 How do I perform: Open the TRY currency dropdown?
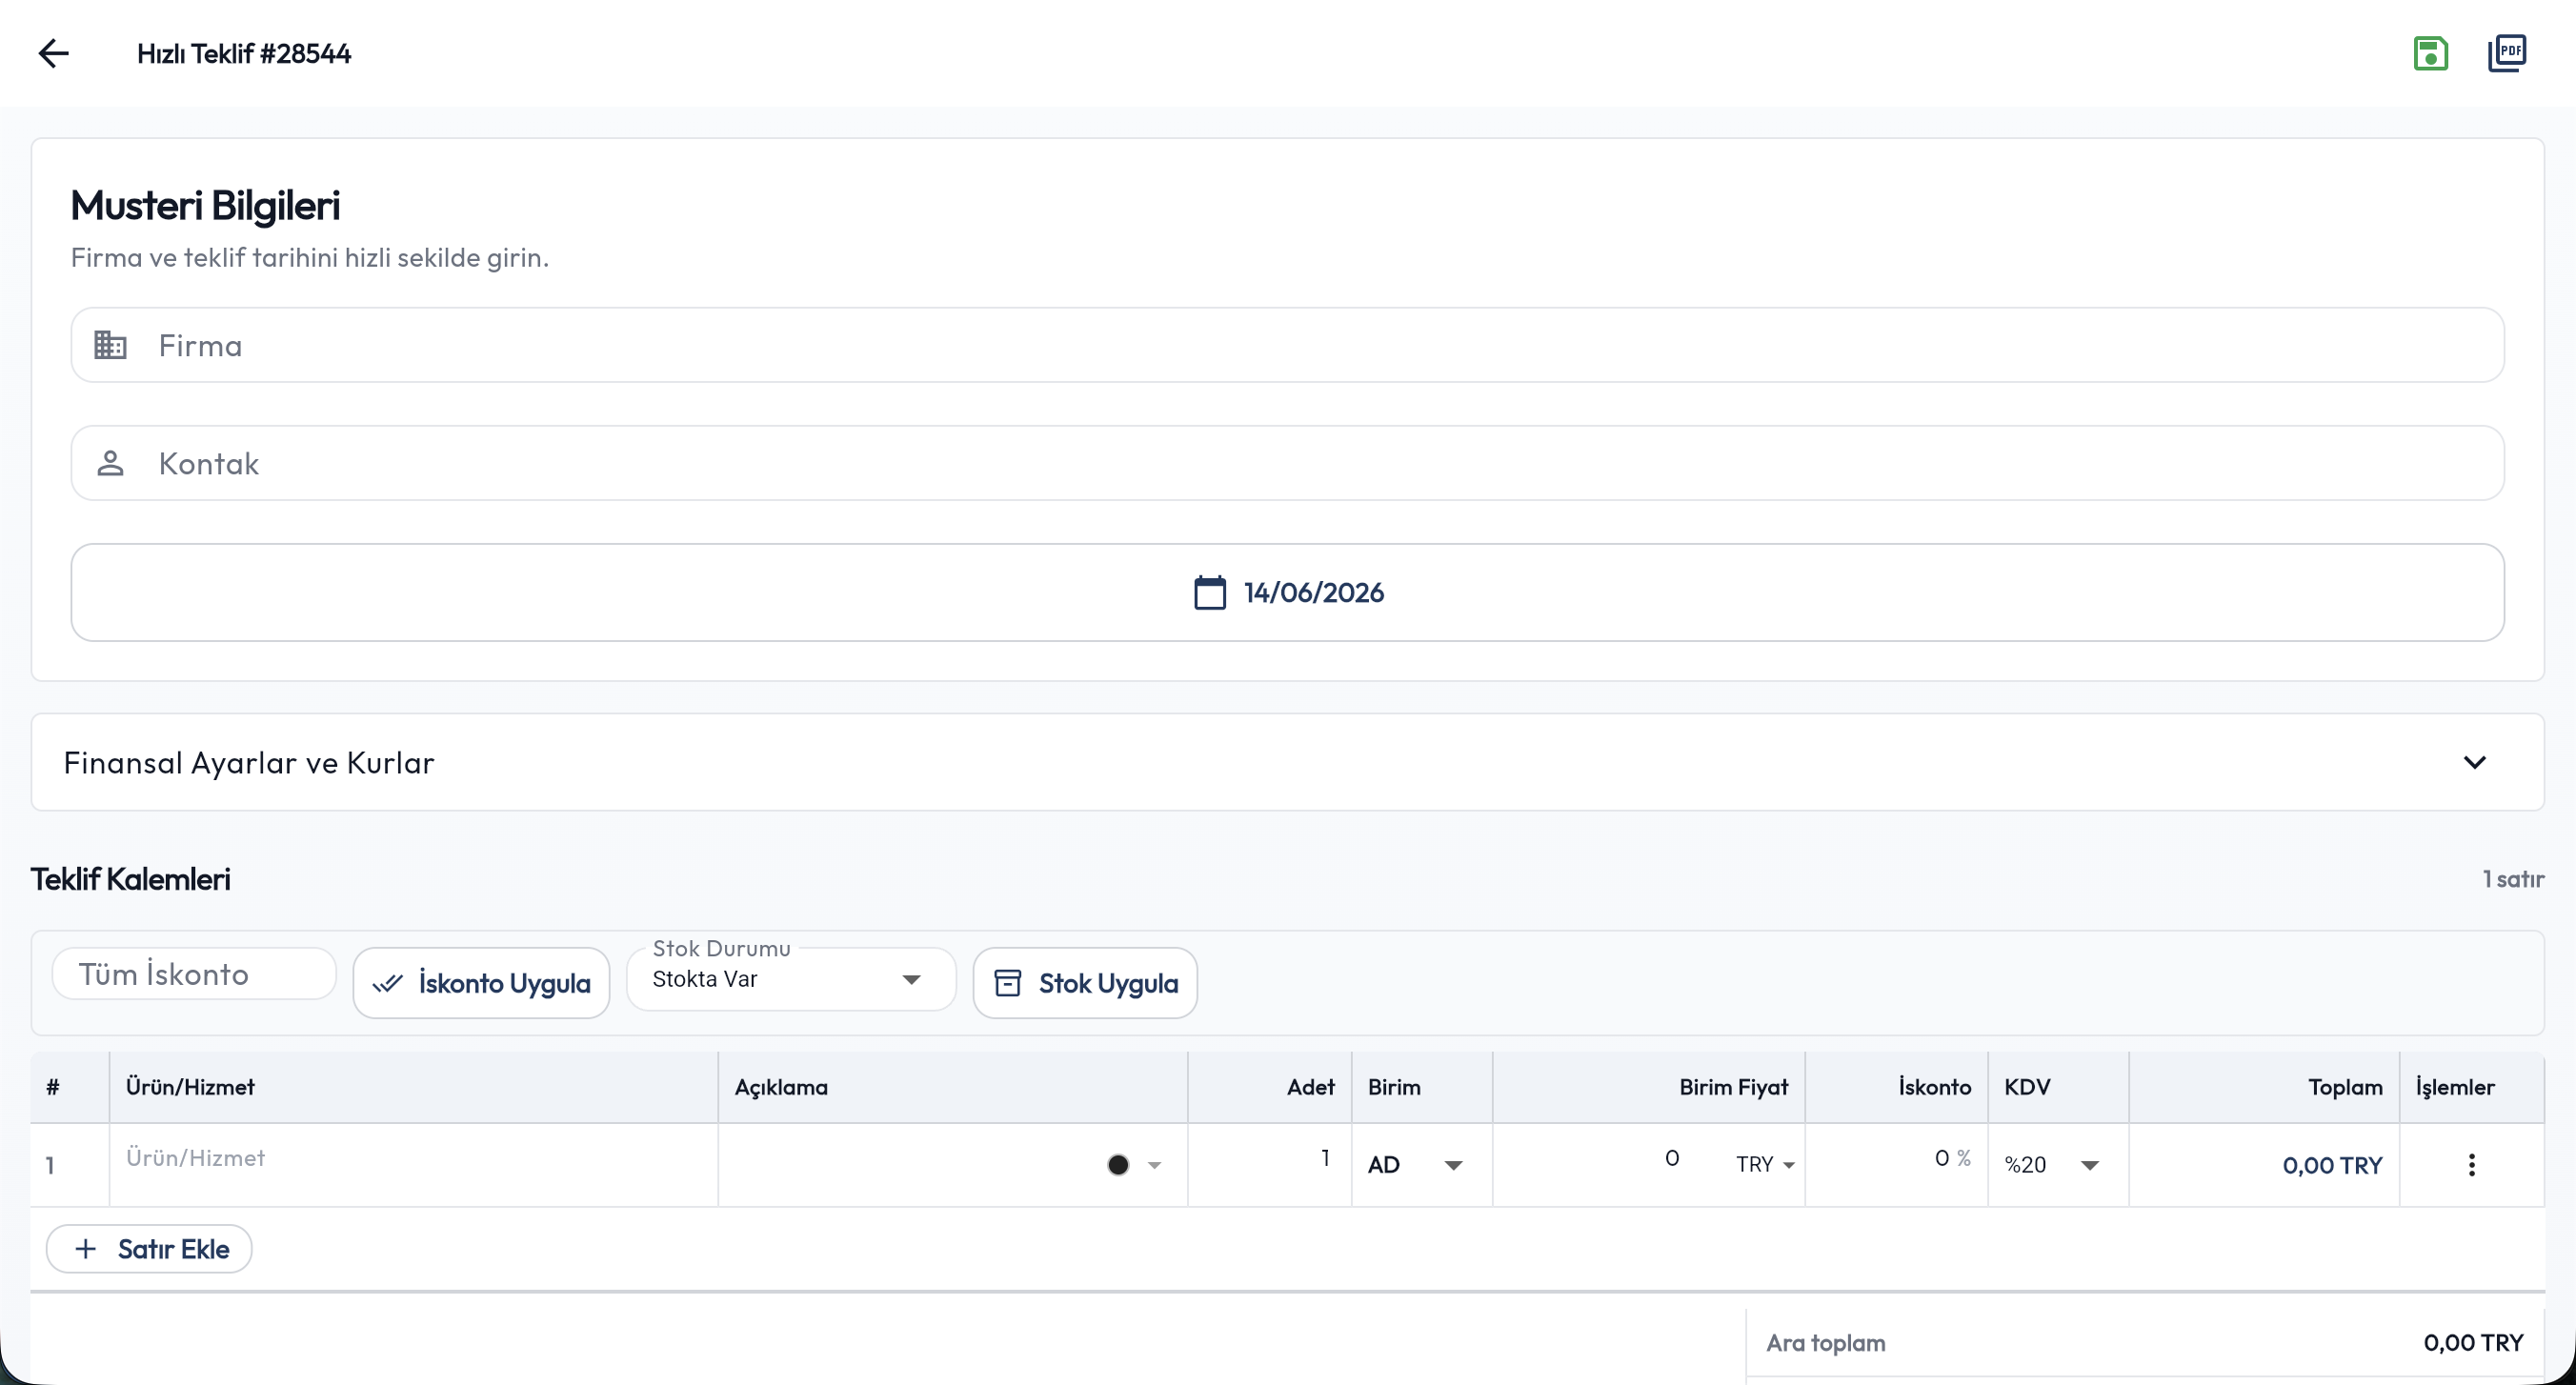pyautogui.click(x=1765, y=1164)
